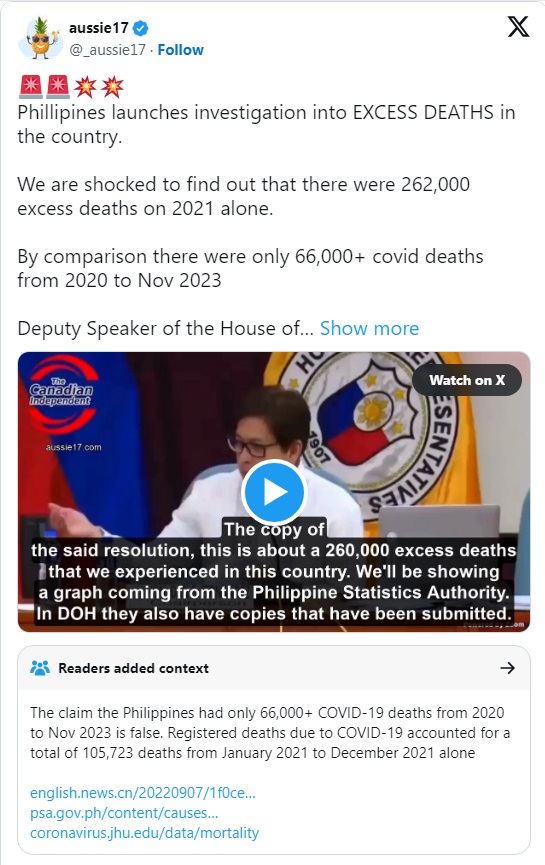Click the blue verified badge
Viewport: 545px width, 865px height.
pos(141,28)
